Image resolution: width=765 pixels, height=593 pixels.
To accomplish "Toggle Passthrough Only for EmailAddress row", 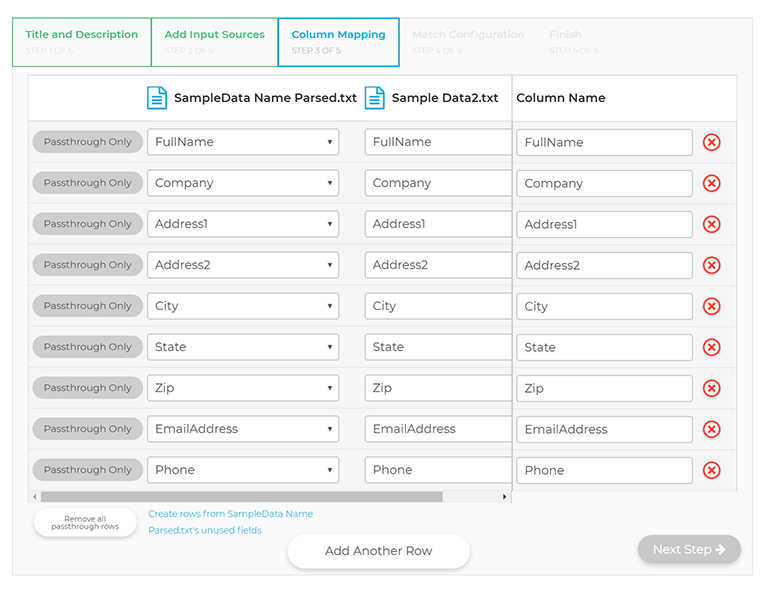I will (87, 429).
